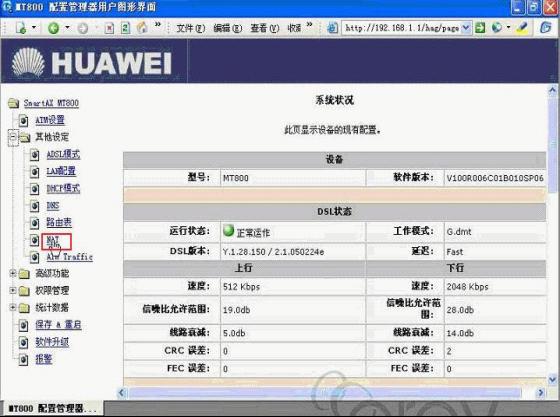Open the 保存 & 重启 link
This screenshot has height=417, width=560.
(58, 325)
